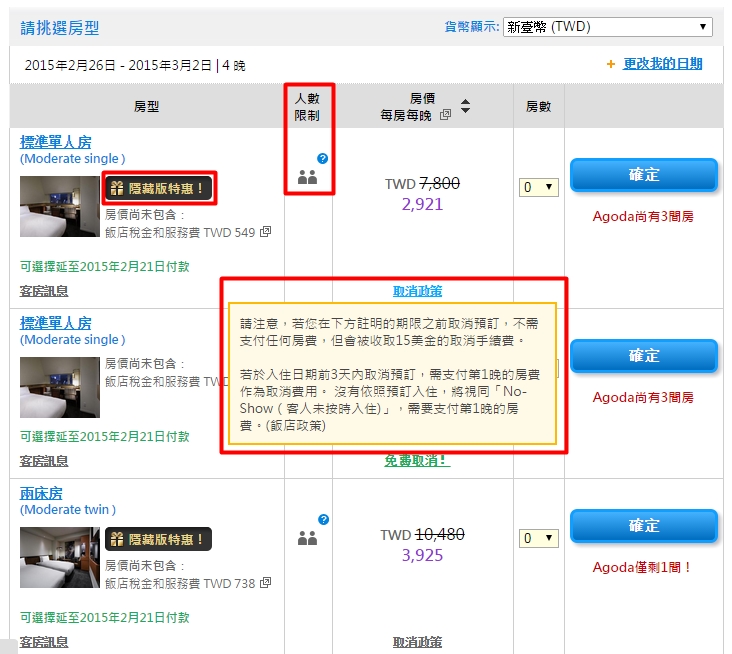Open the tax details icon beside TWD 549
Screen dimensions: 732x654
point(265,232)
